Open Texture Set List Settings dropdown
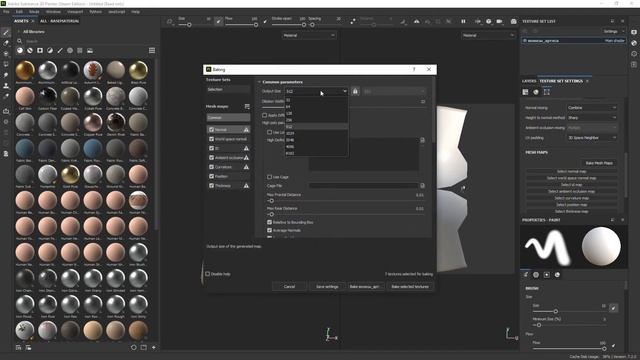This screenshot has height=360, width=640. point(613,31)
